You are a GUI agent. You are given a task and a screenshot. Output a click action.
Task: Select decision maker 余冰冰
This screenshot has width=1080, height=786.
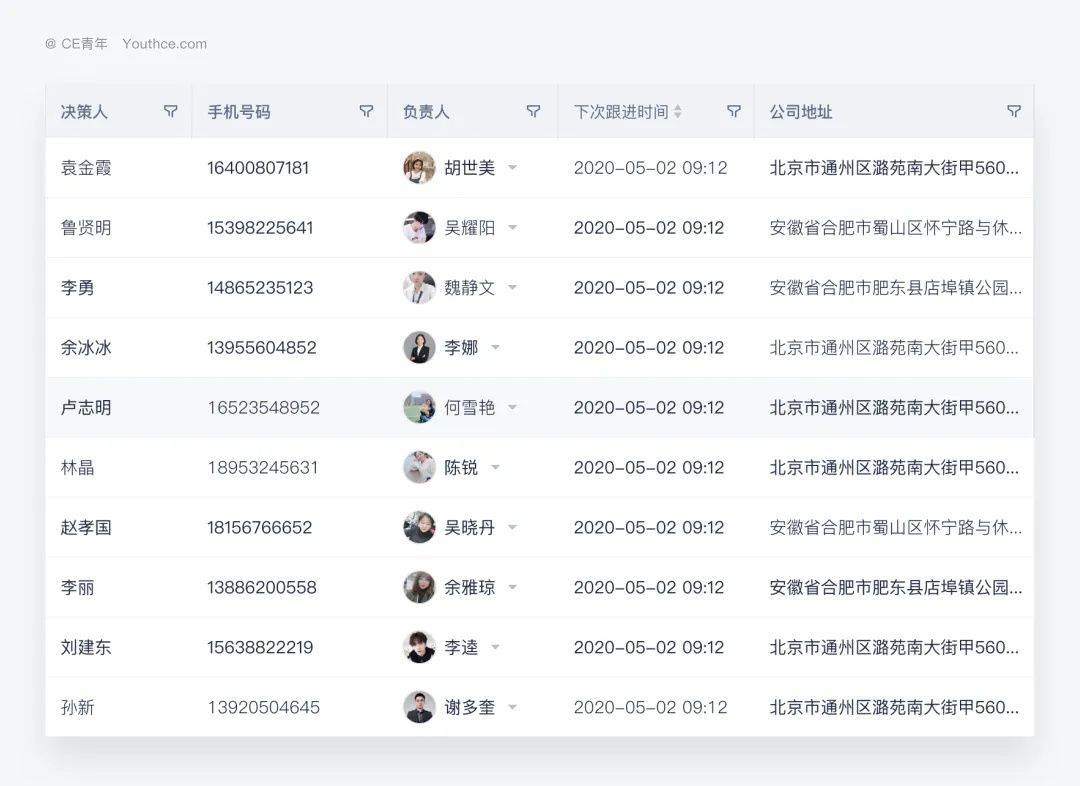(86, 347)
